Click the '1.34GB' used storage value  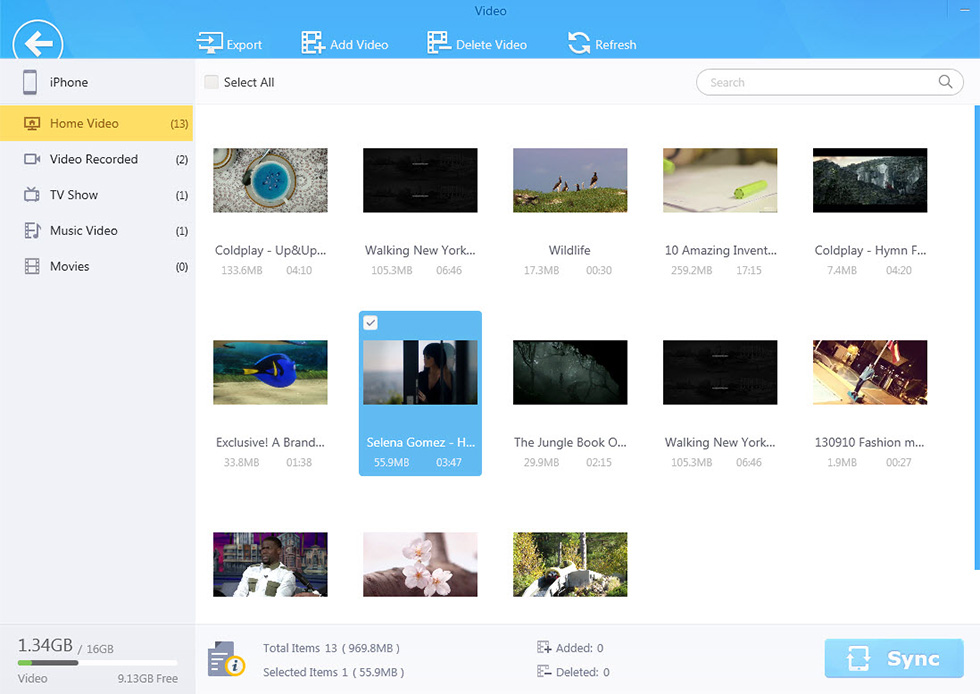coord(45,645)
